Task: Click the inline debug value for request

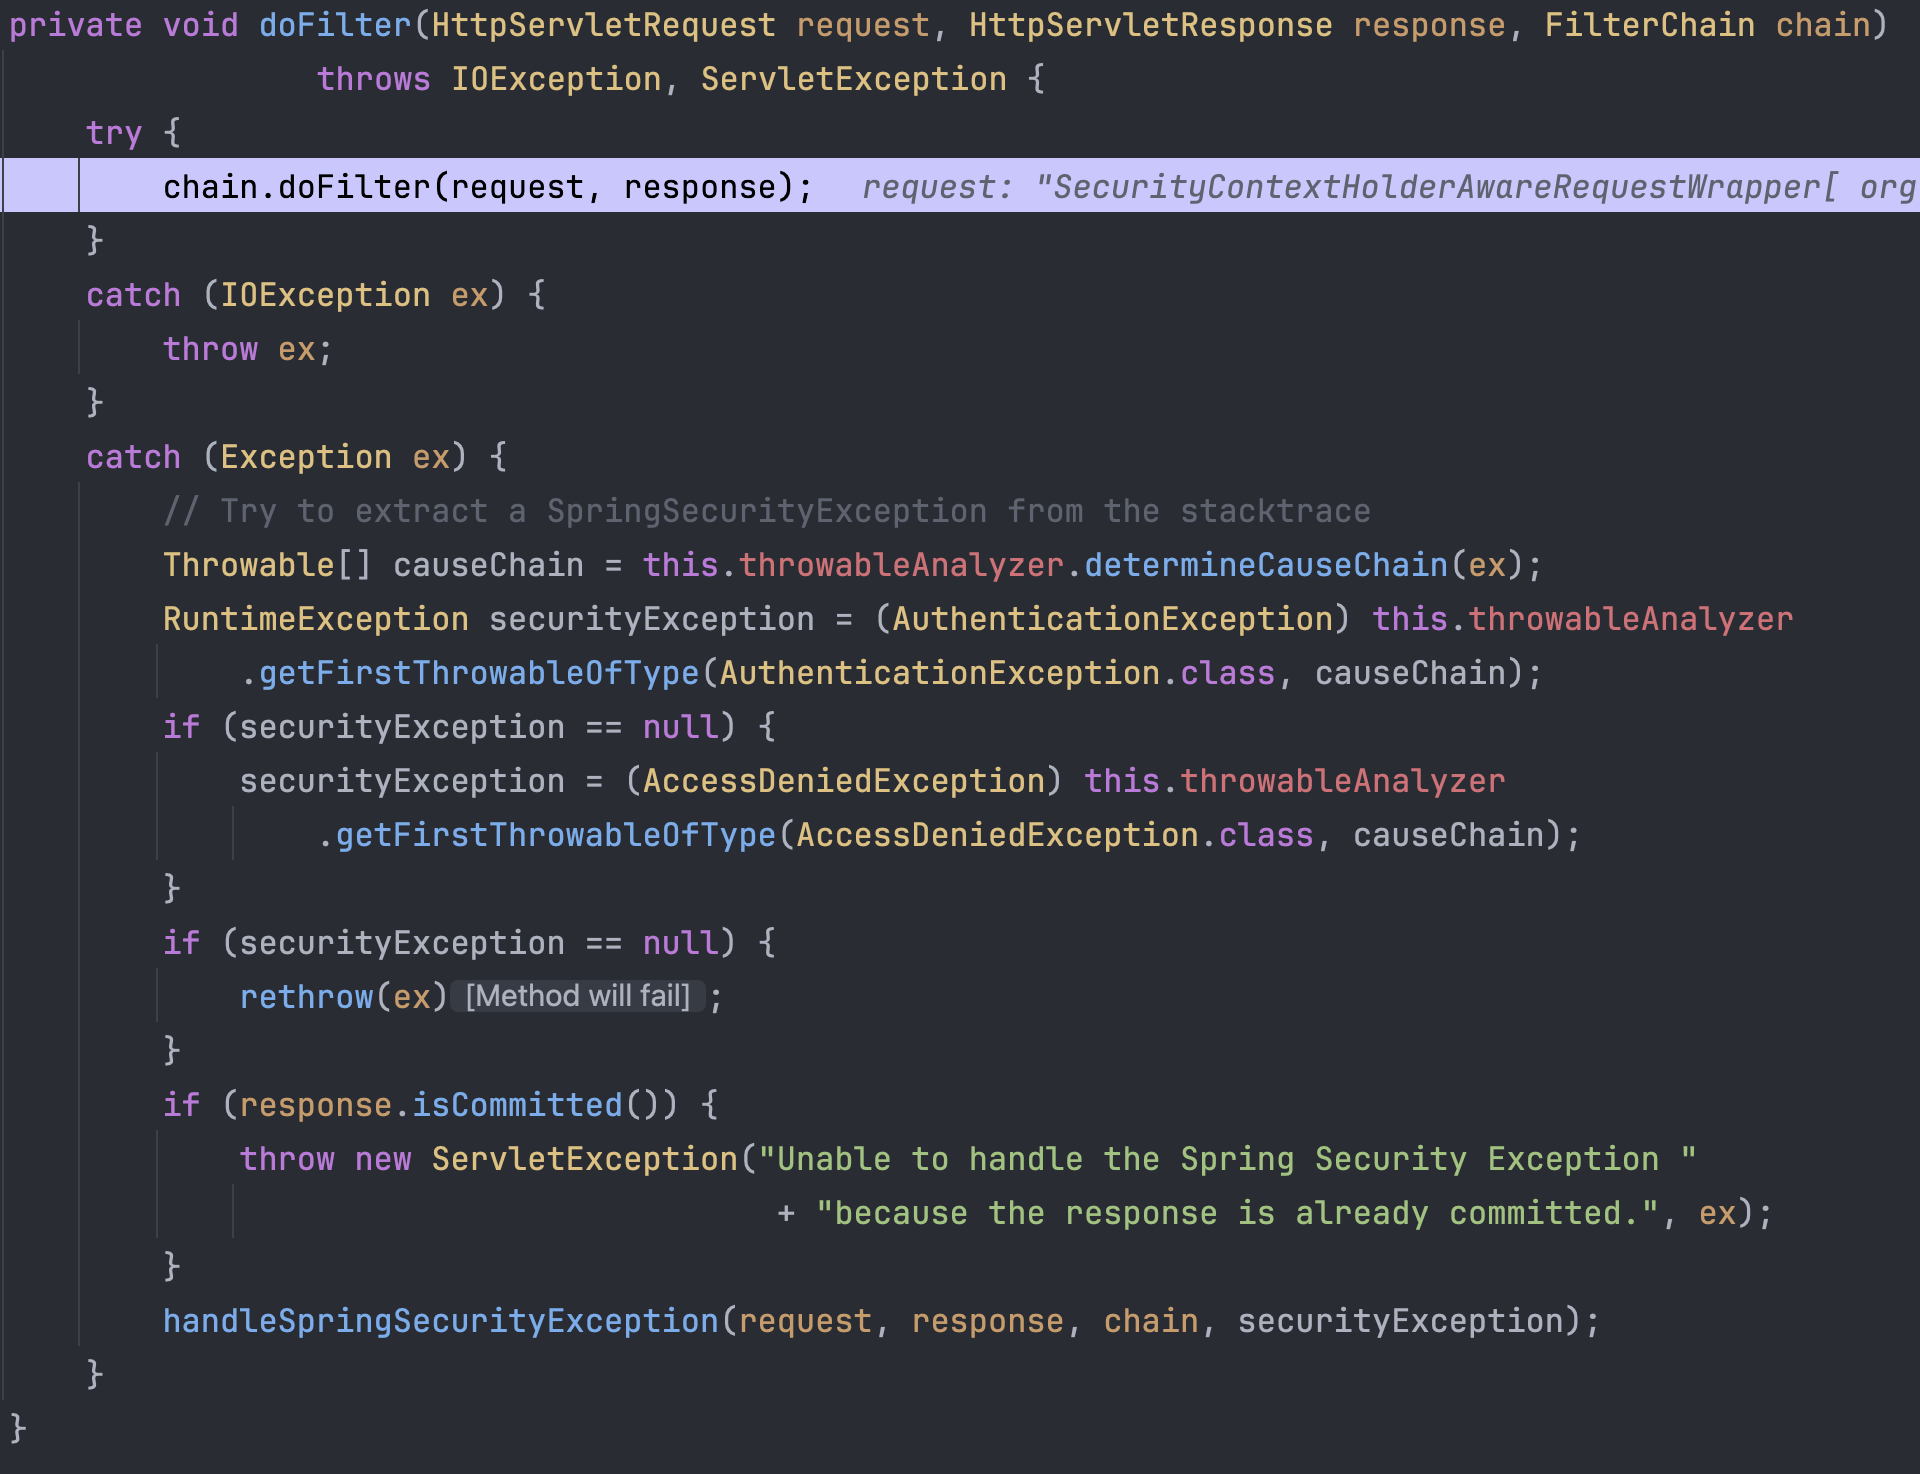Action: coord(1388,187)
